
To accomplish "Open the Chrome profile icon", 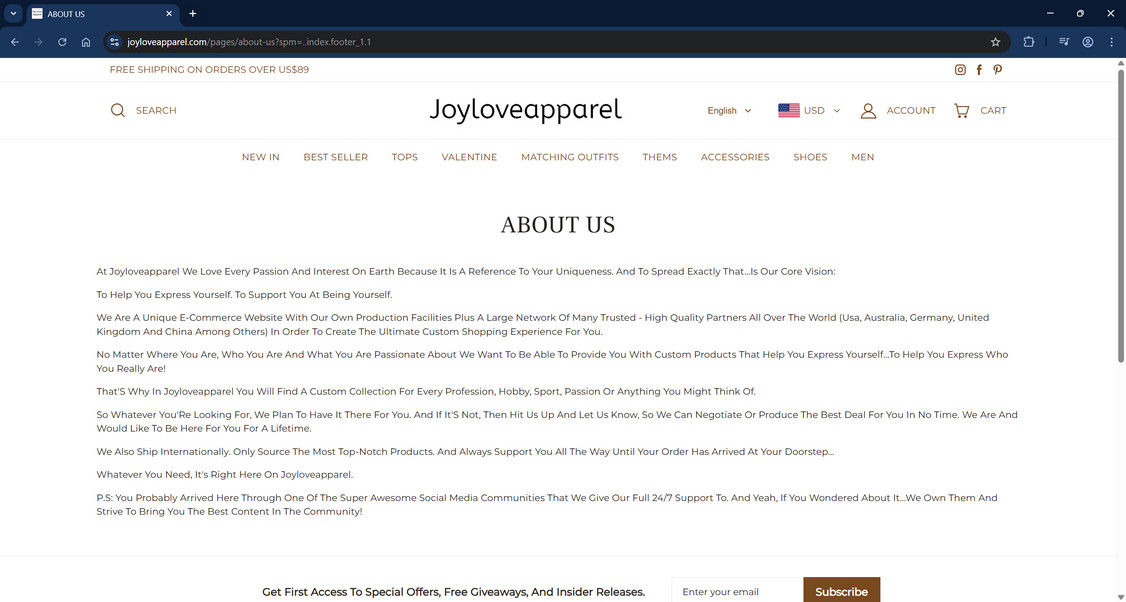I will tap(1088, 42).
